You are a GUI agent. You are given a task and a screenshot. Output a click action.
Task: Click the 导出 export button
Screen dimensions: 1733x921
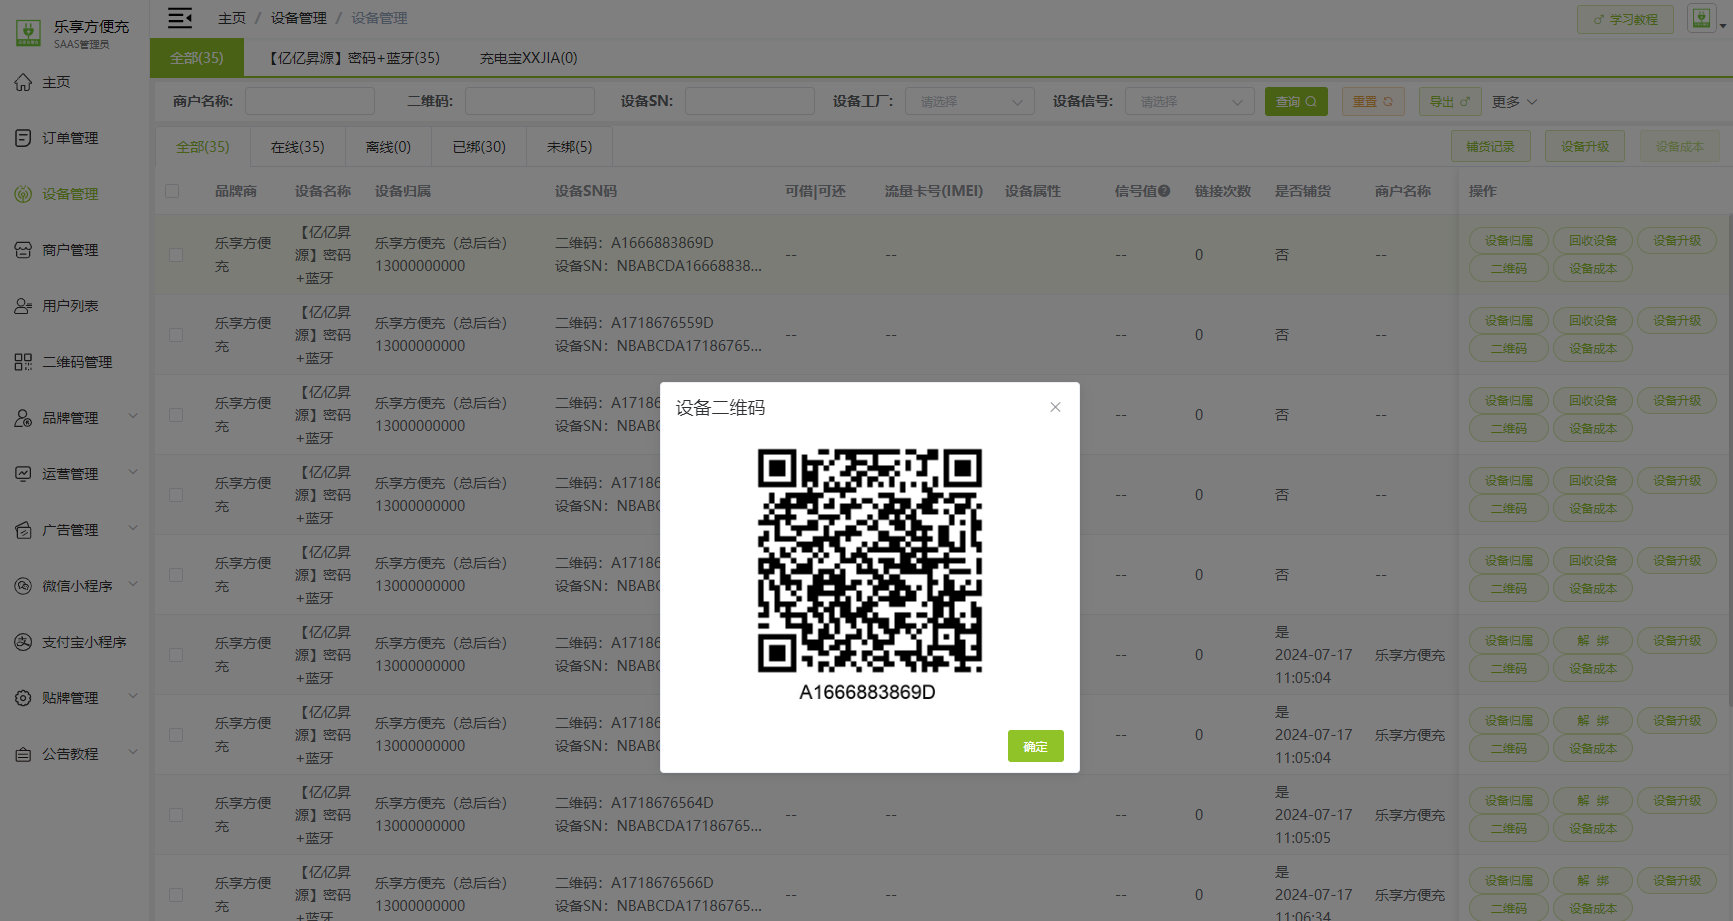click(x=1450, y=101)
